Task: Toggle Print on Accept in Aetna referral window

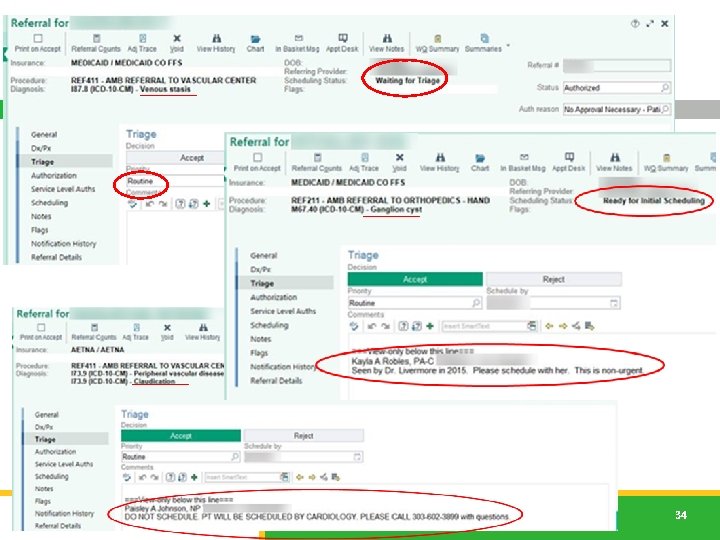Action: 41,332
